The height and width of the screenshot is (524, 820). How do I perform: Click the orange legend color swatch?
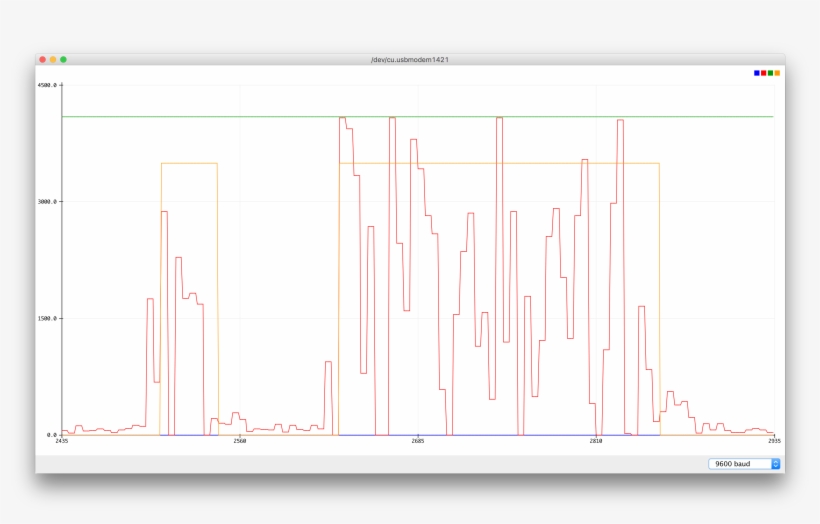[777, 73]
